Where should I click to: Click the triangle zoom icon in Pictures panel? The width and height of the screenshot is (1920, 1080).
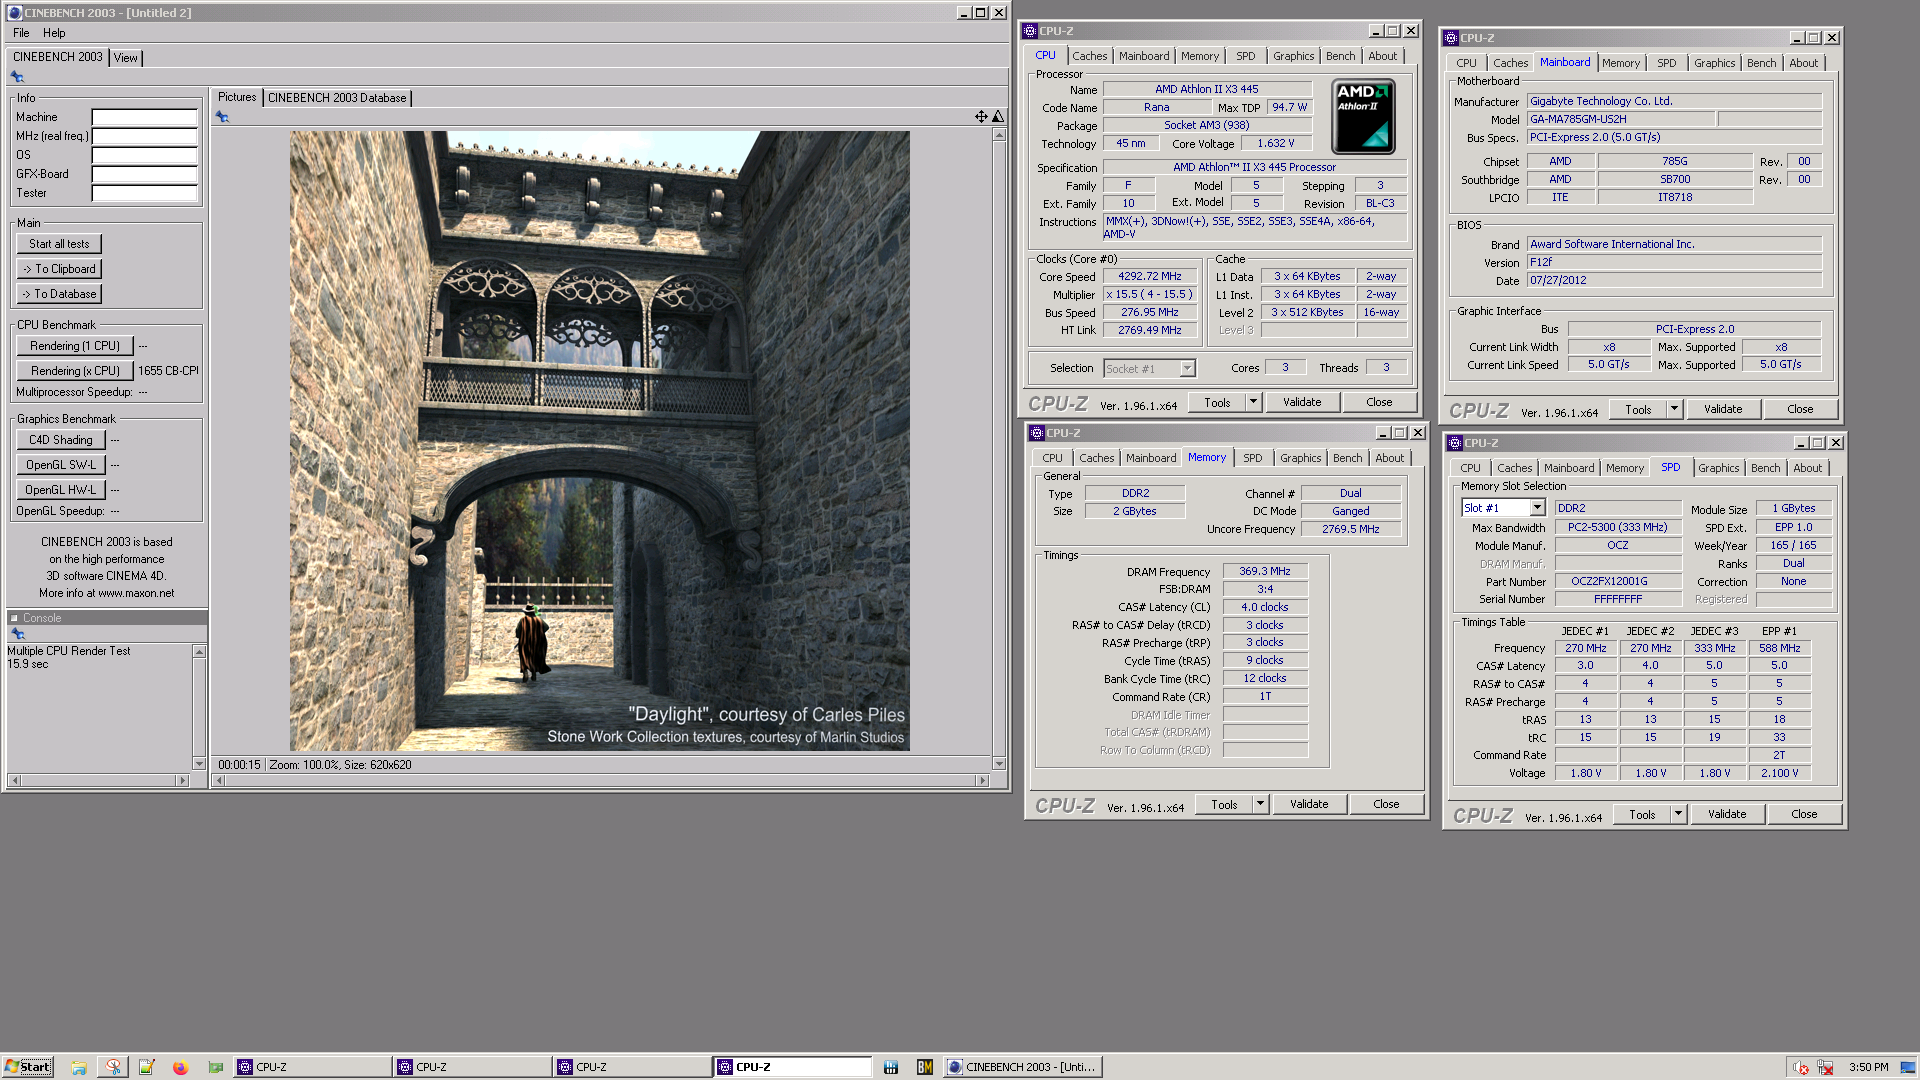click(x=997, y=117)
